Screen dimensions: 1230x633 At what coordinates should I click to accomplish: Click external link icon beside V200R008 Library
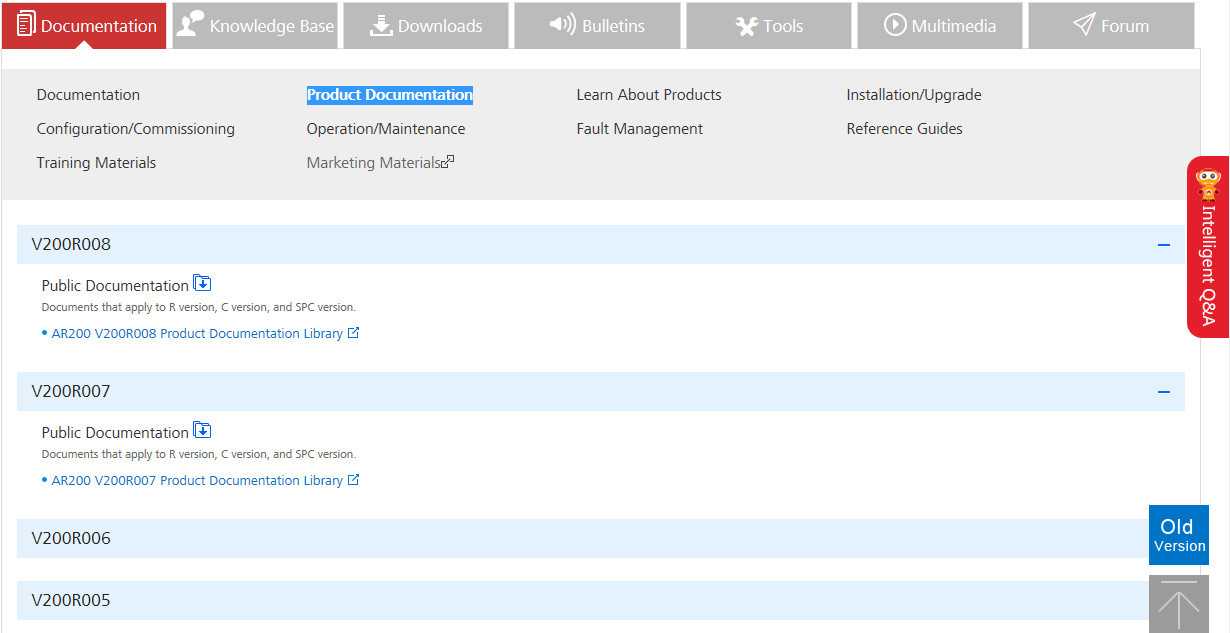tap(353, 333)
